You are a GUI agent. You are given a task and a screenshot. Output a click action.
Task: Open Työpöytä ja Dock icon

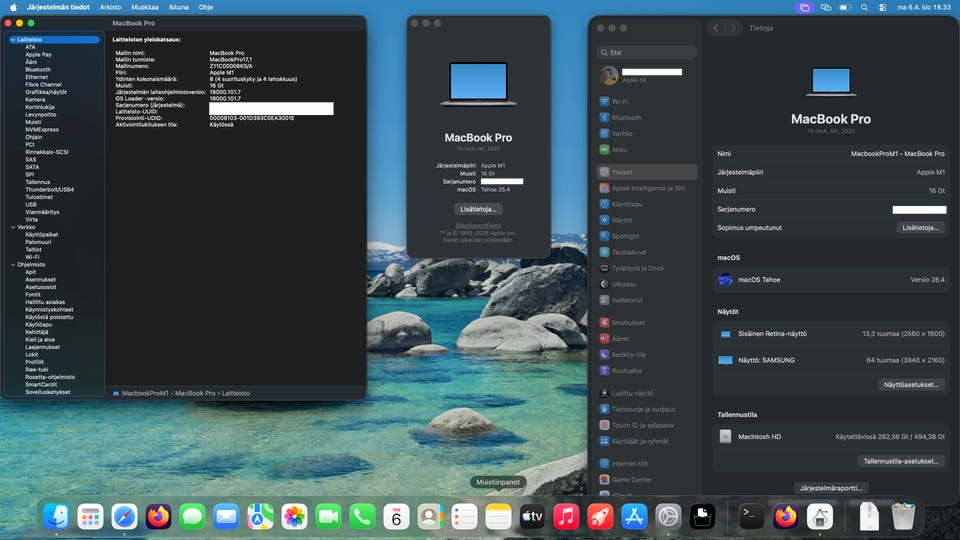(x=604, y=268)
